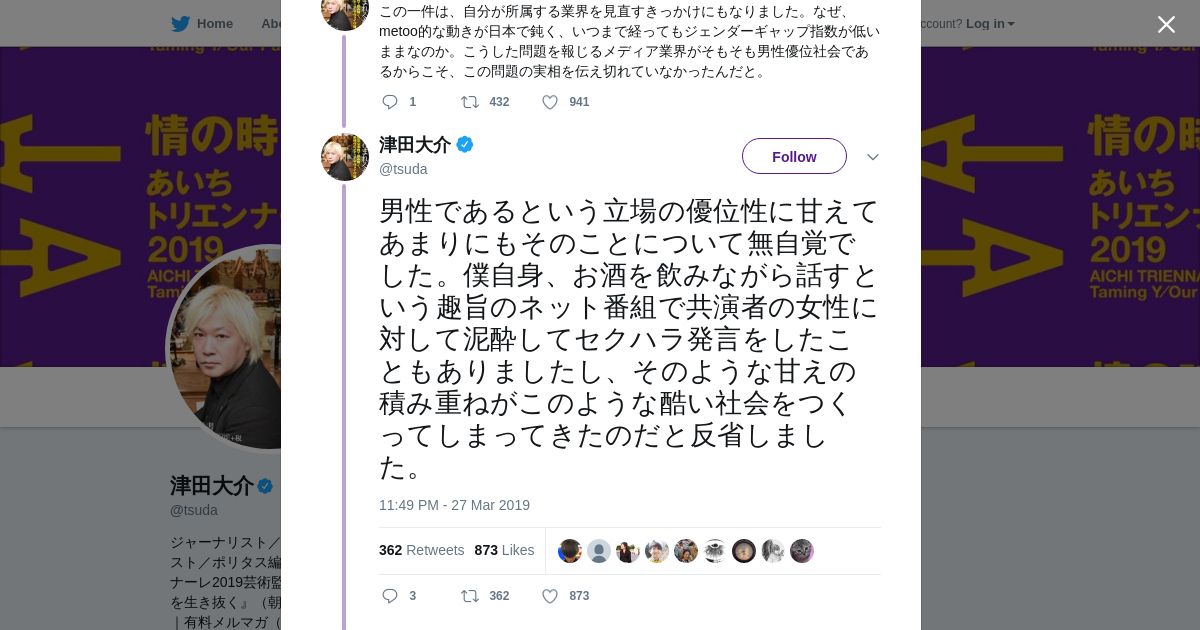Click the verified badge next to 津田大介
The image size is (1200, 630).
(465, 145)
